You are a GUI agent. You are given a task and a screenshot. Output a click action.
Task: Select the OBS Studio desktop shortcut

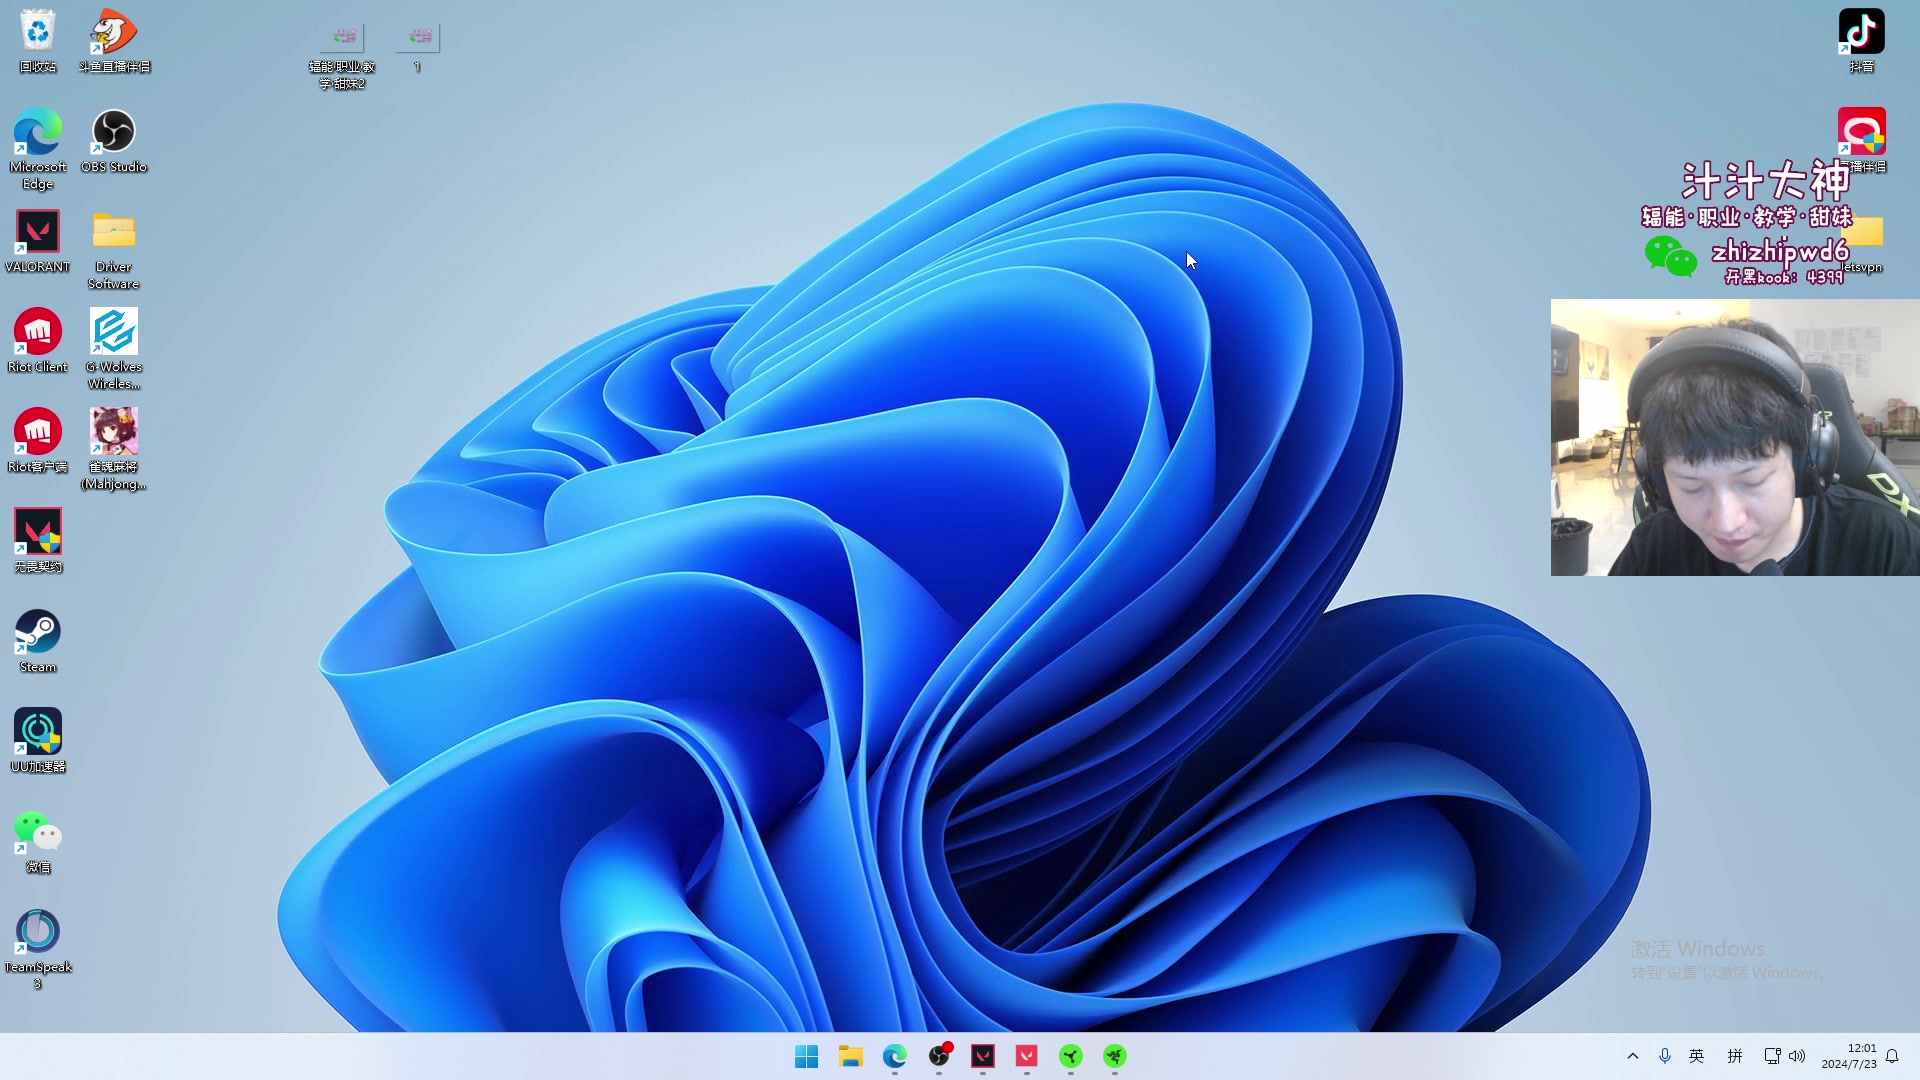point(113,132)
